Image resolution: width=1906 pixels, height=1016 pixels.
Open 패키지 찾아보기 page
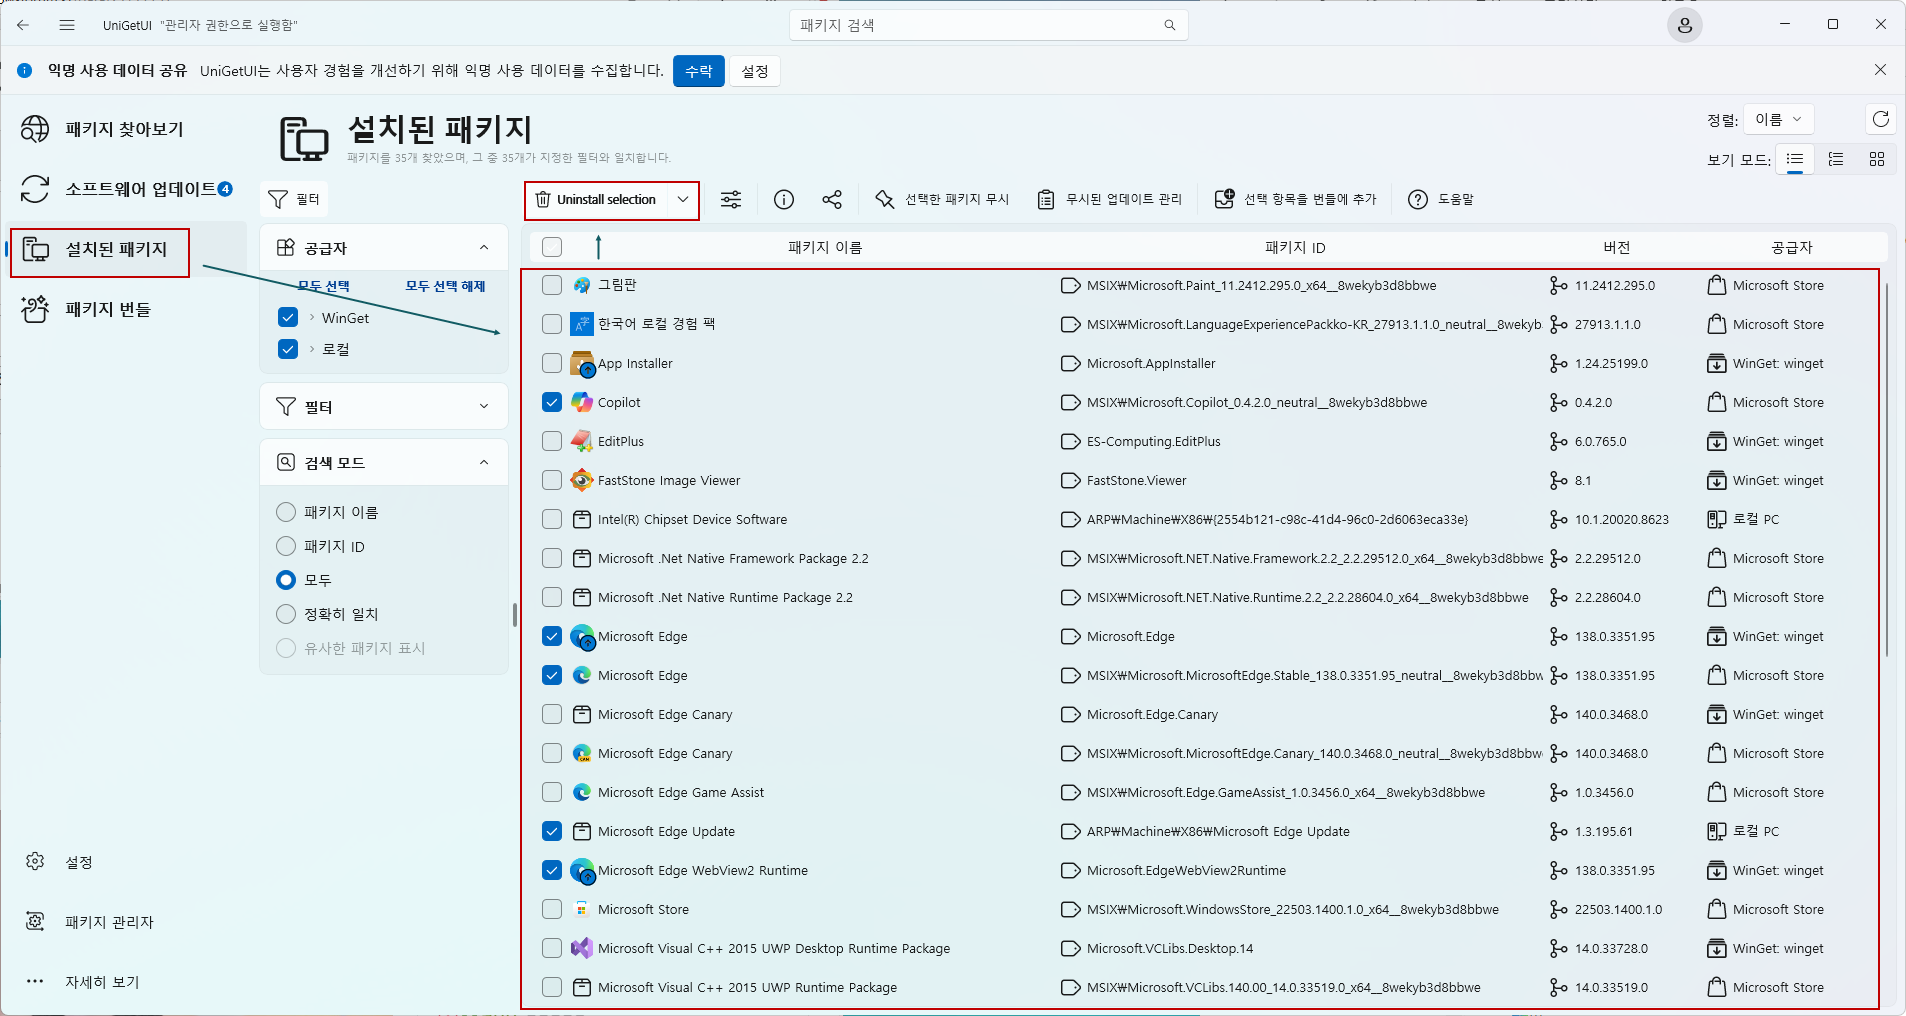click(x=127, y=129)
